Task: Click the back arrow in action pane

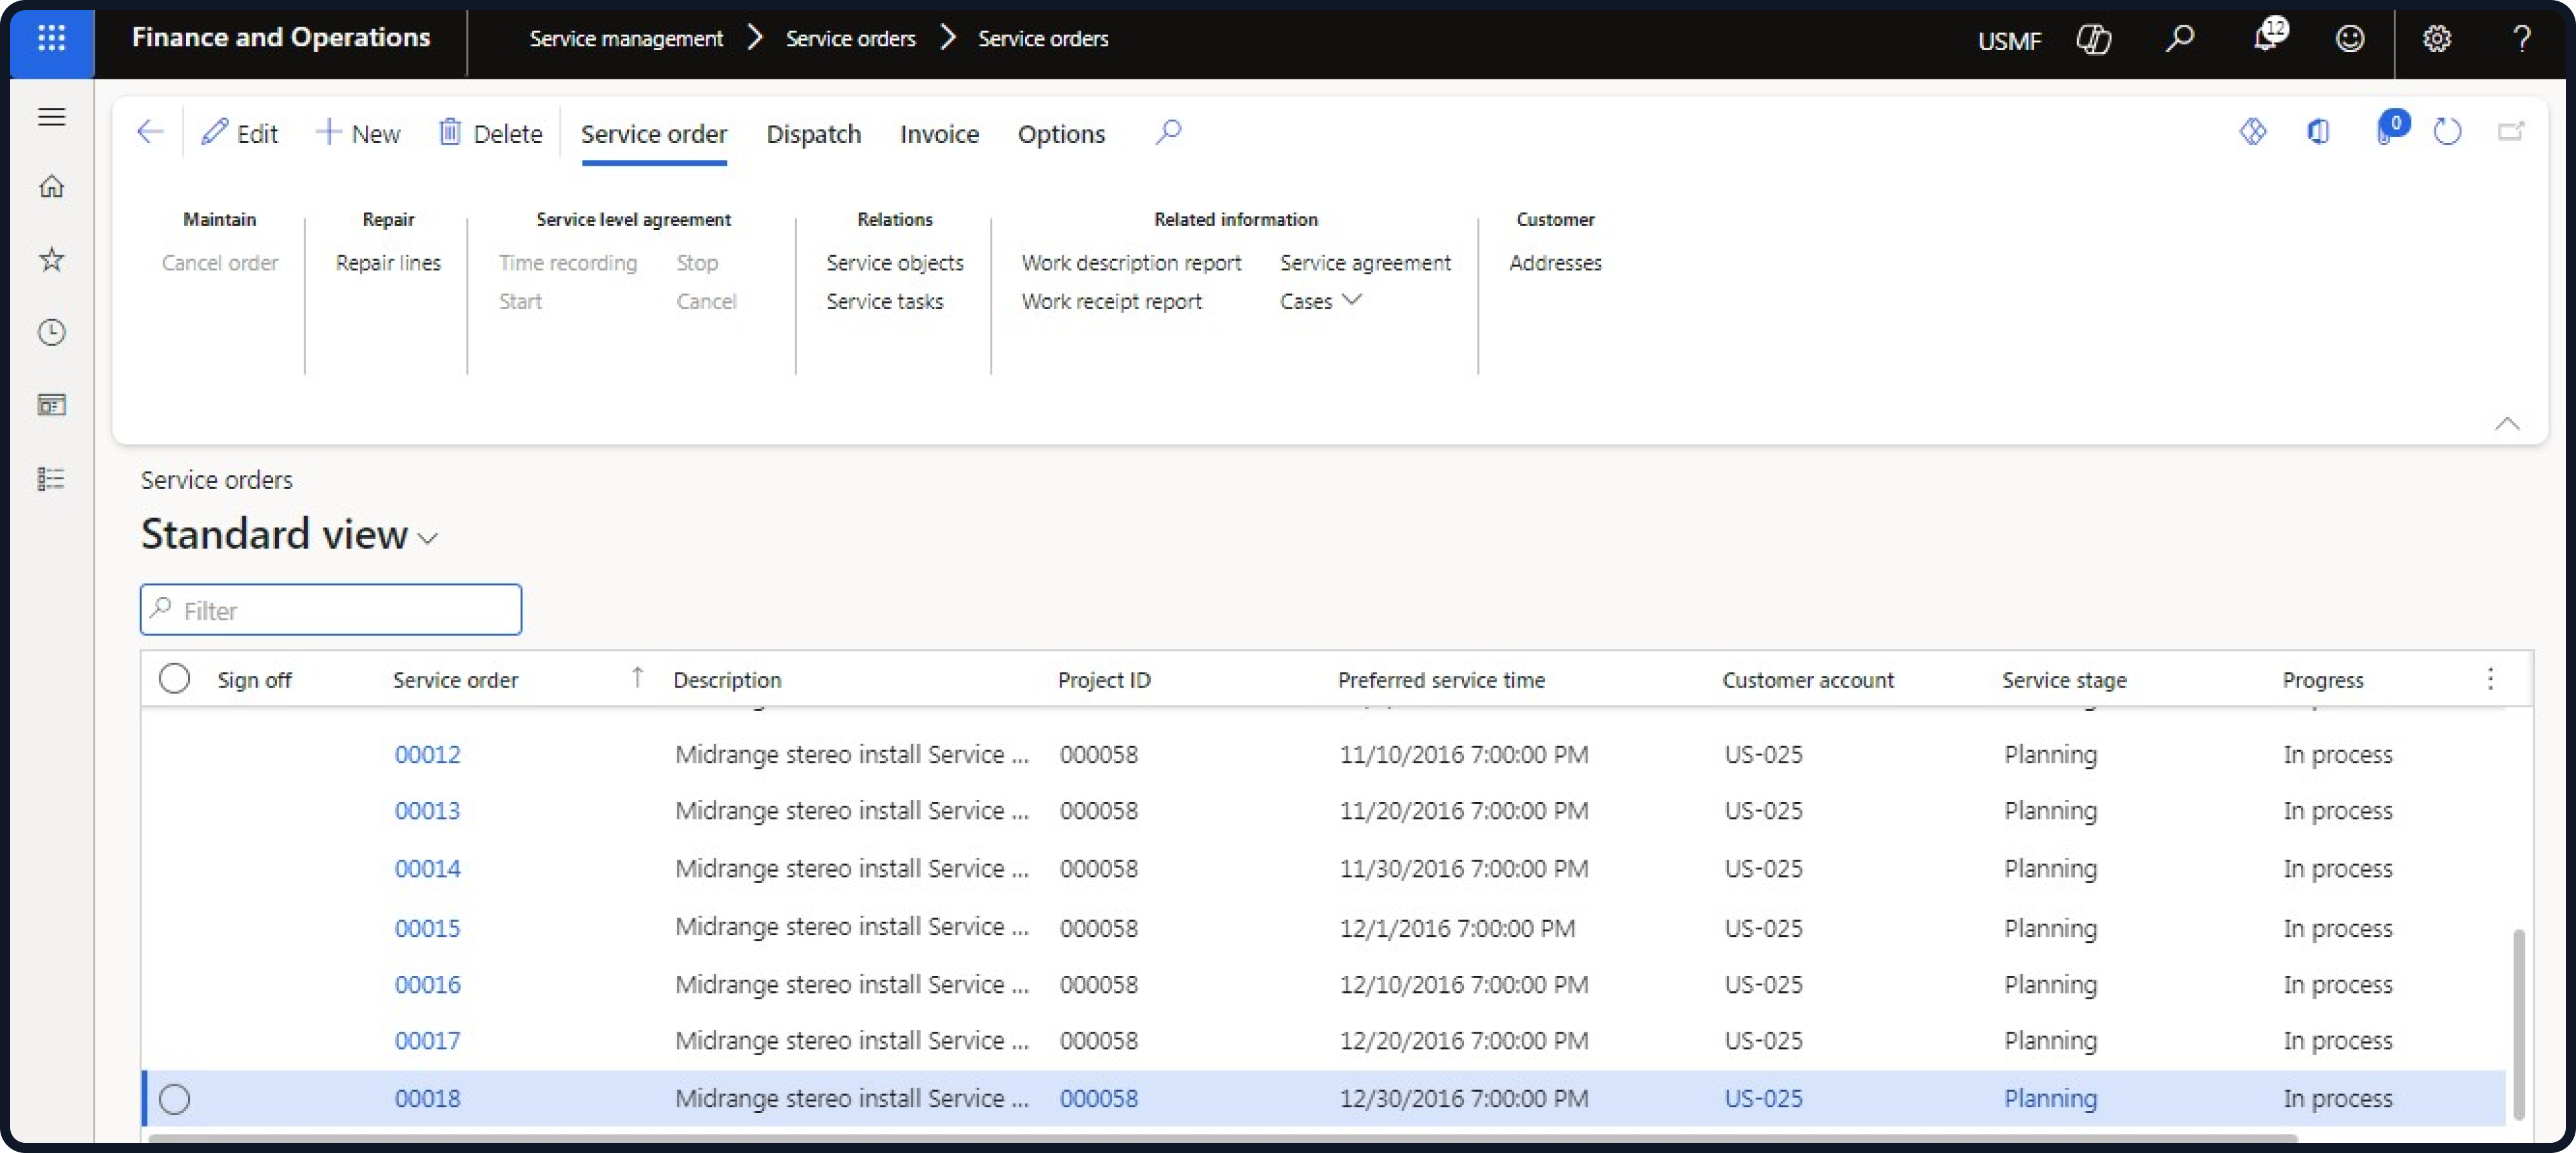Action: click(x=150, y=131)
